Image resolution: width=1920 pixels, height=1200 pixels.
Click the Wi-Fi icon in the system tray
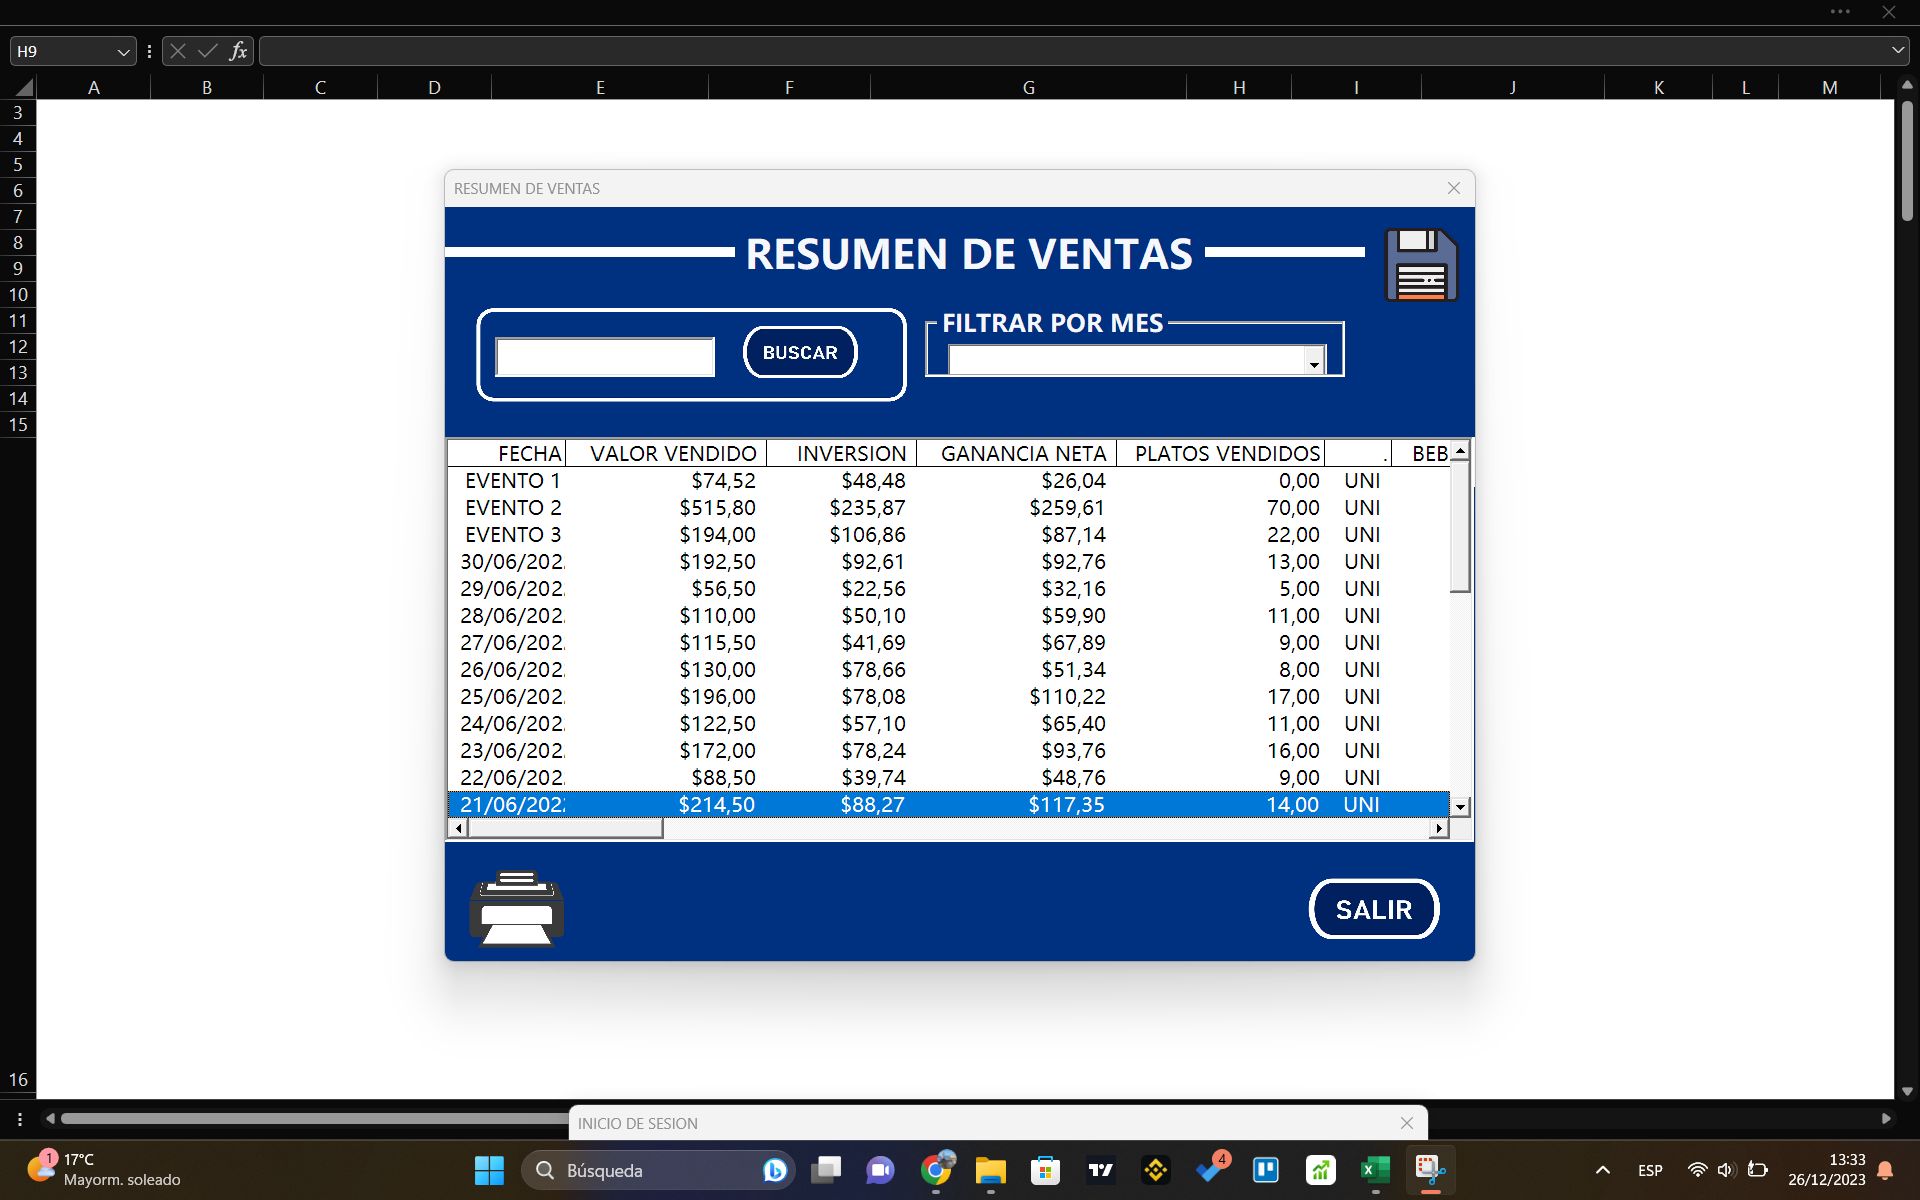(x=1697, y=1169)
